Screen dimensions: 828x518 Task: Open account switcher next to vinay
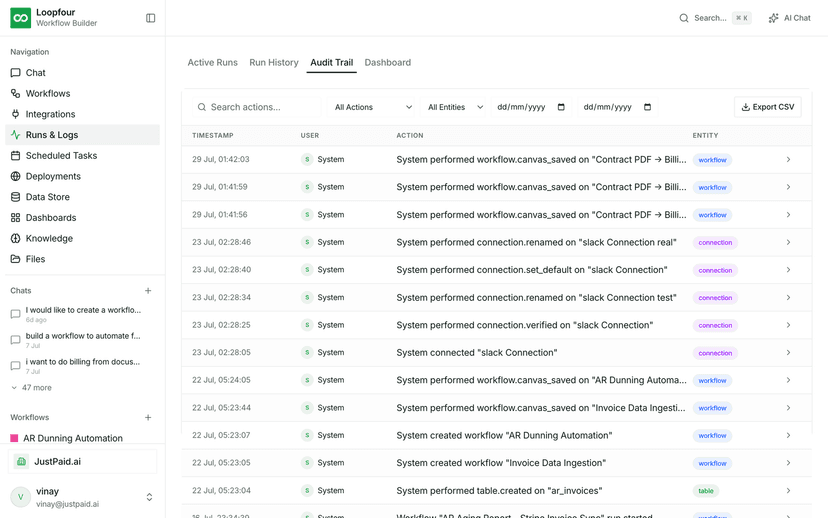pos(149,497)
